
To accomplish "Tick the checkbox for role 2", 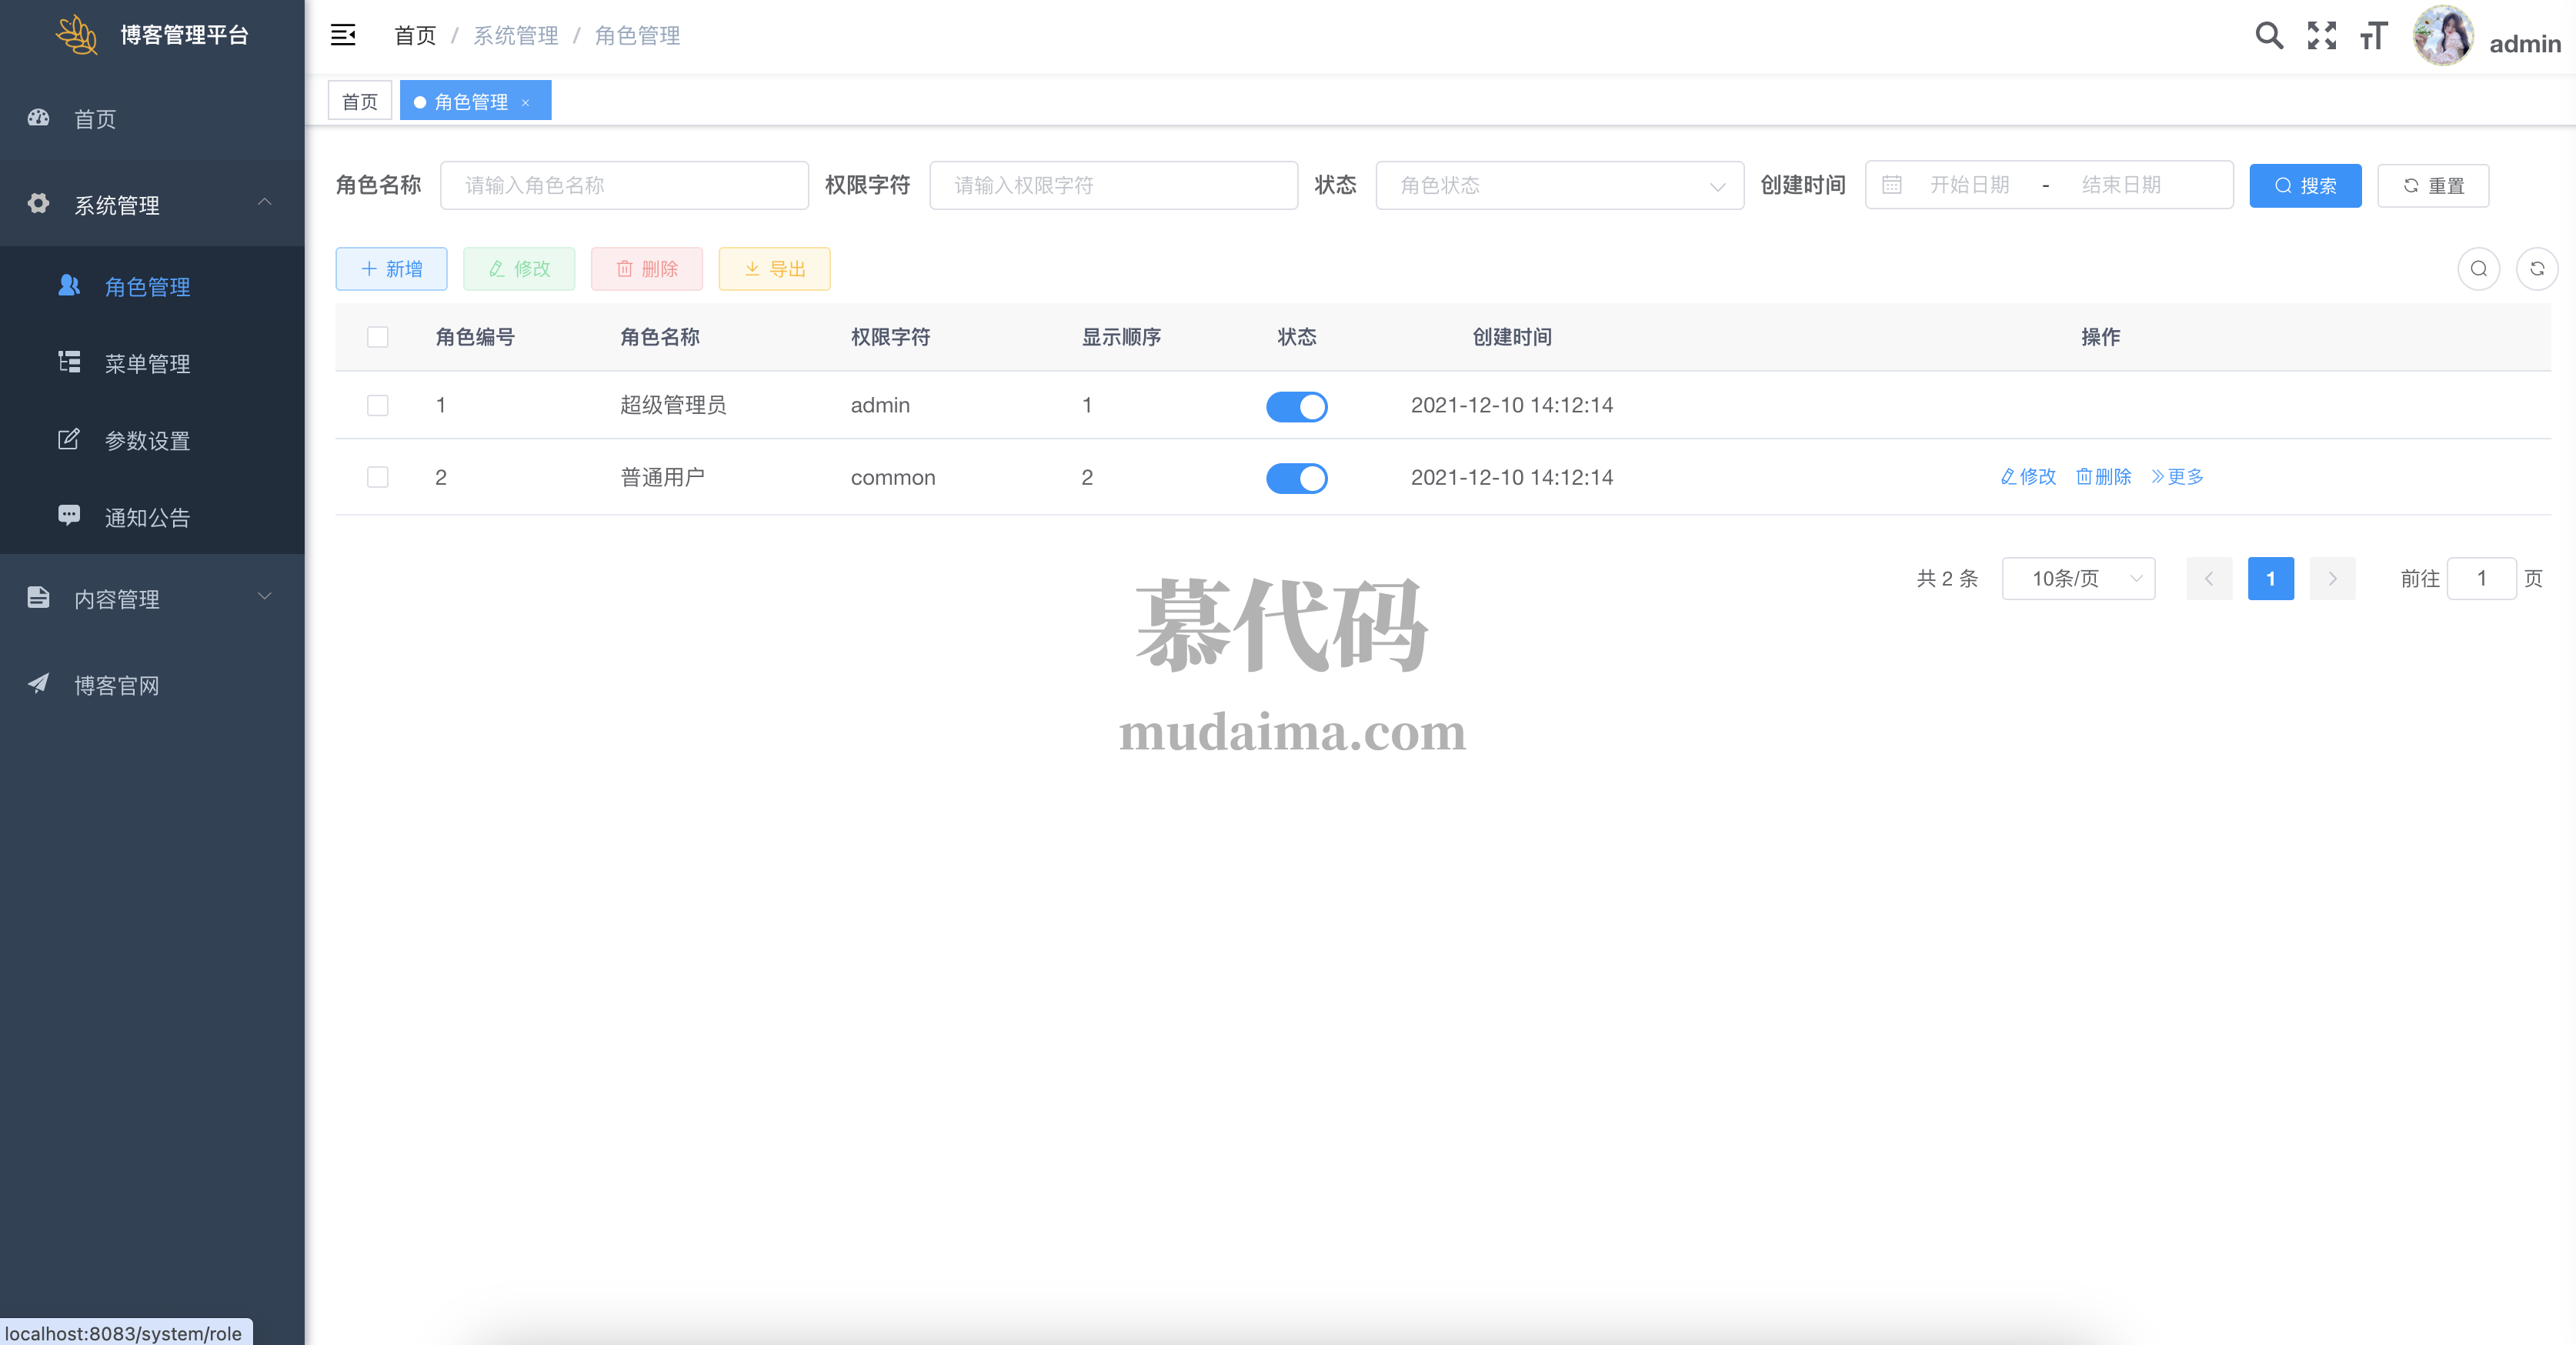I will [x=377, y=477].
